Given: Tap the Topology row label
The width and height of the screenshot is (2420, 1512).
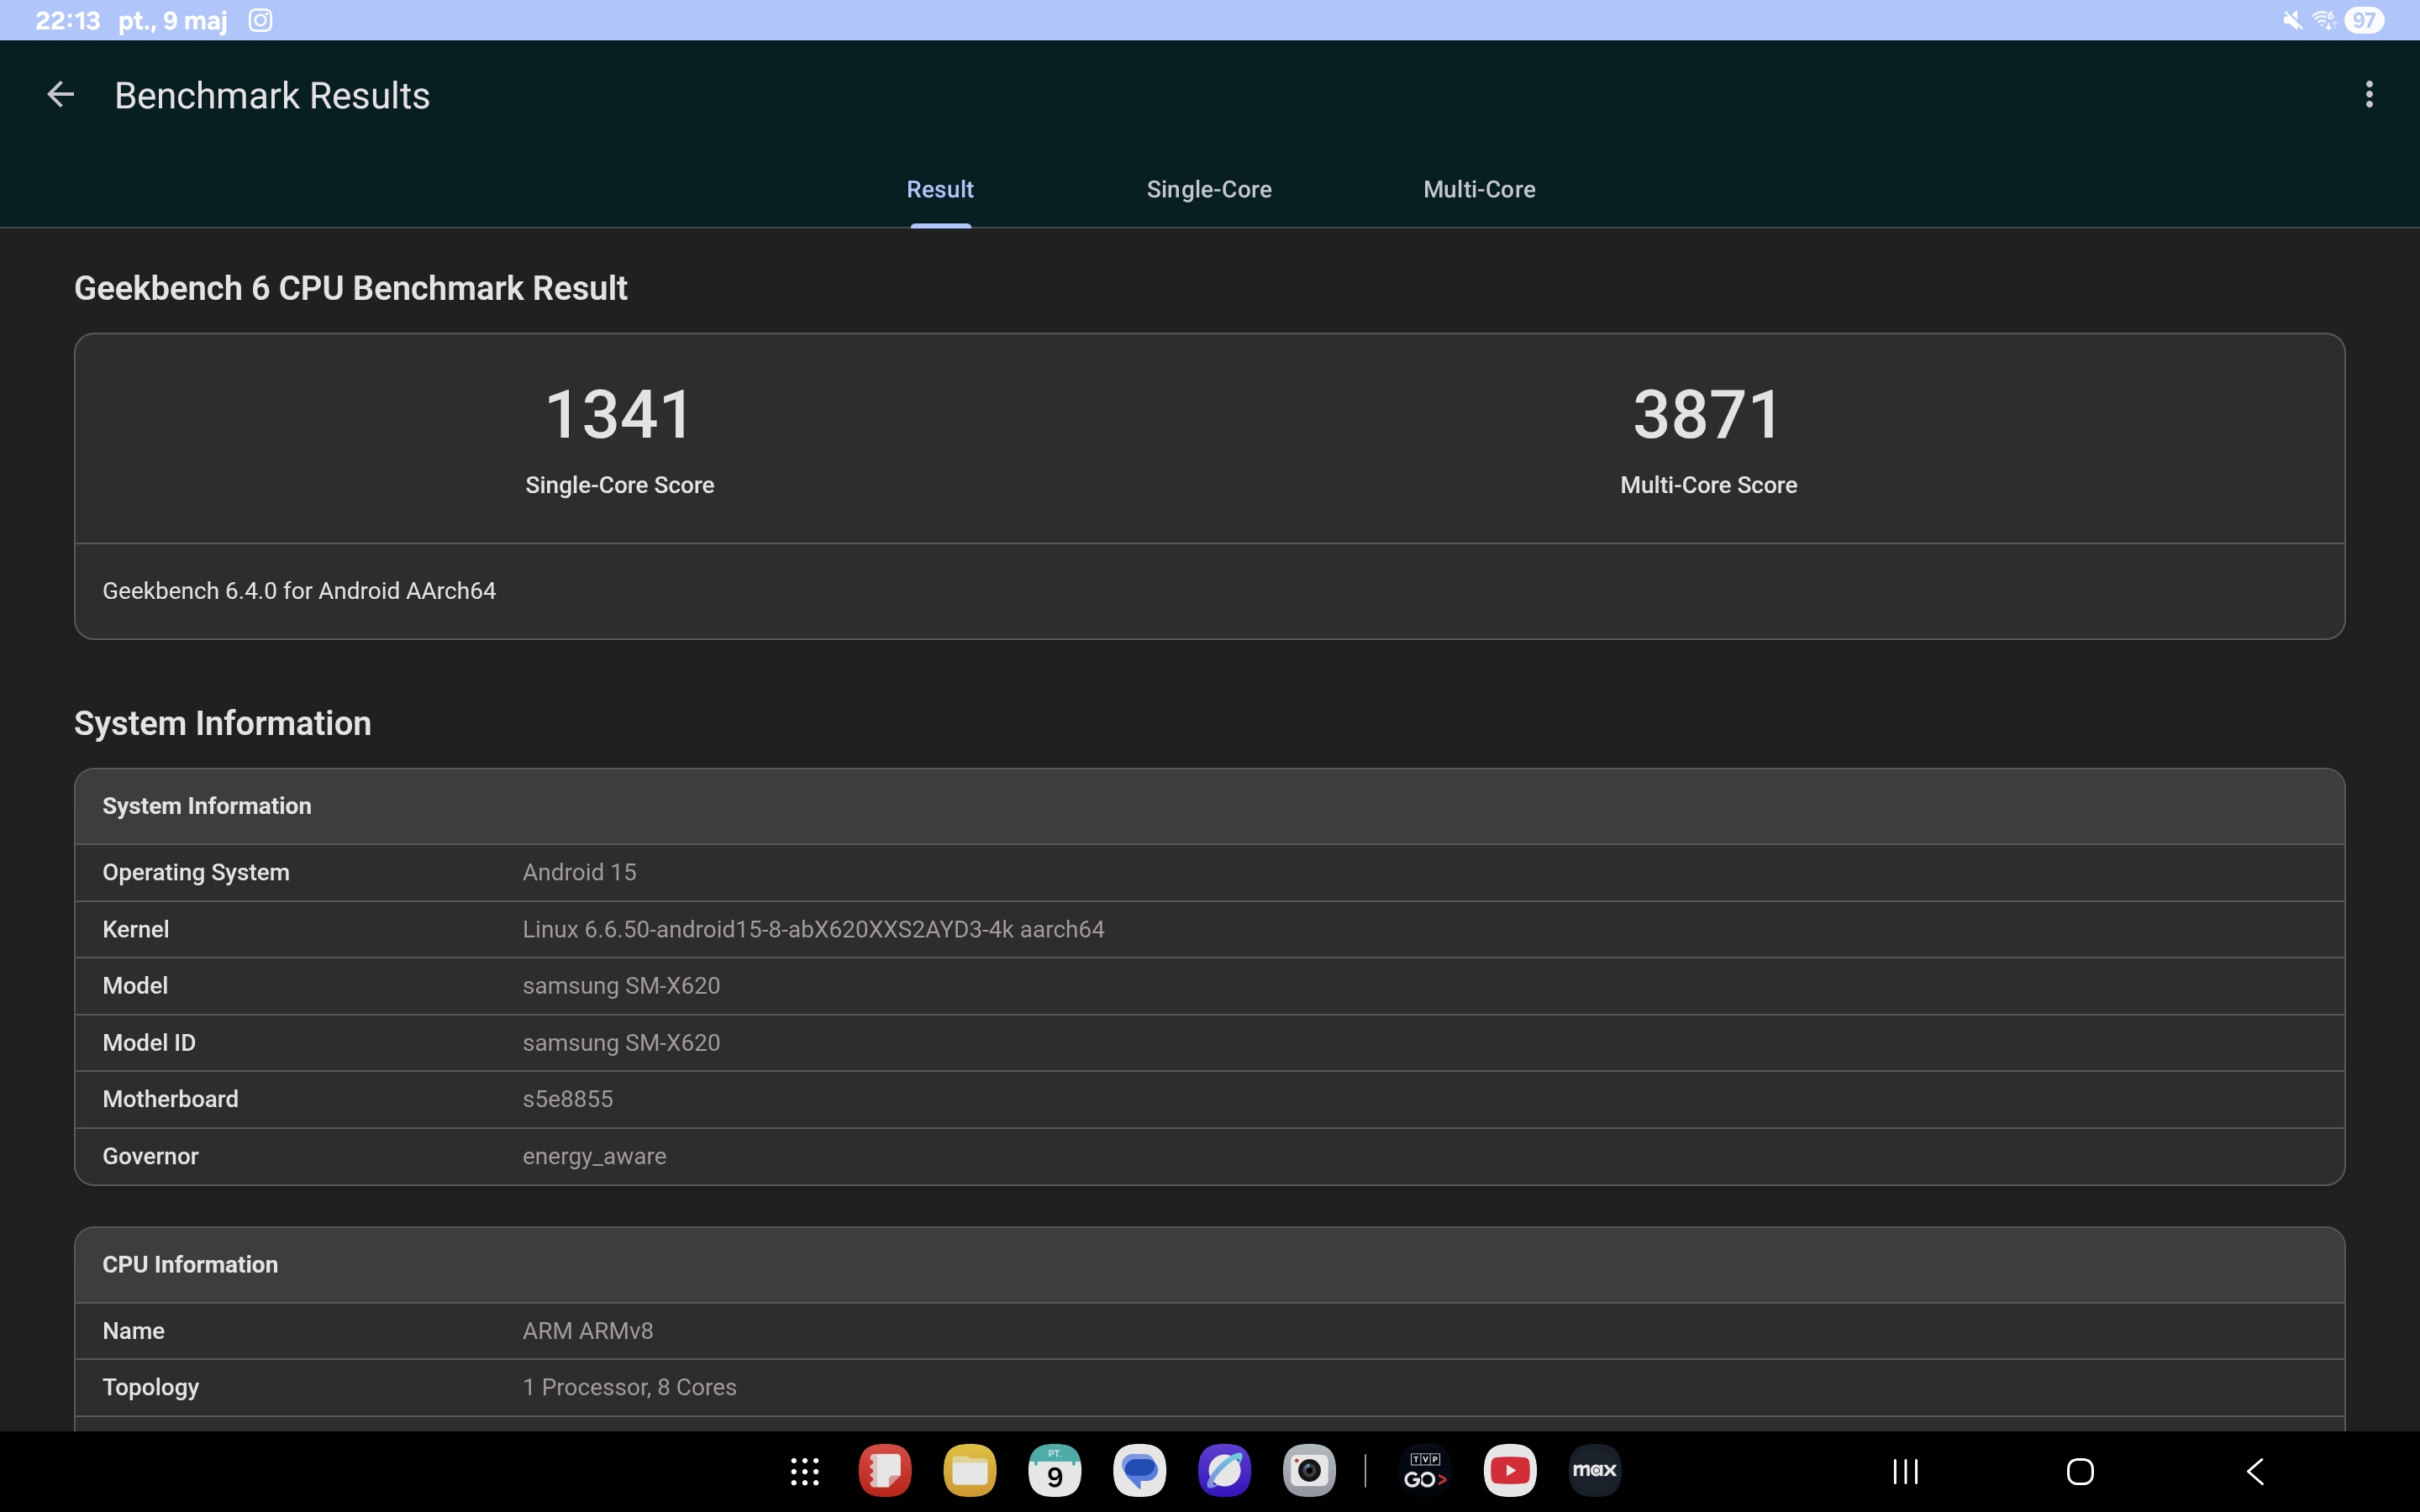Looking at the screenshot, I should (x=151, y=1387).
